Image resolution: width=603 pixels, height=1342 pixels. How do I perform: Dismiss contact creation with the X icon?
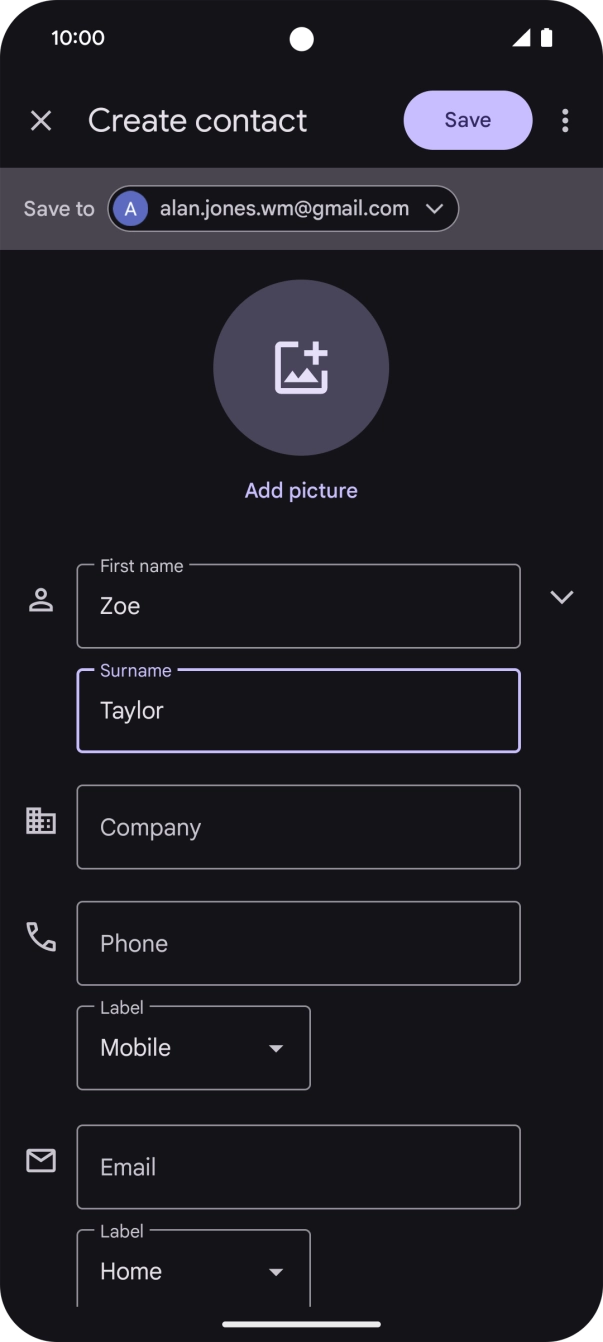pos(41,120)
